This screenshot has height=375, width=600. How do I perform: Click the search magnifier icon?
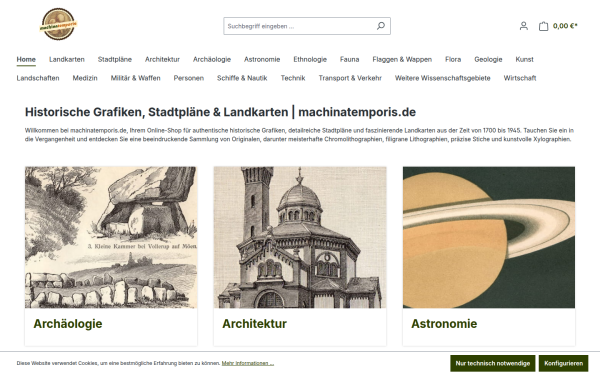pos(381,26)
